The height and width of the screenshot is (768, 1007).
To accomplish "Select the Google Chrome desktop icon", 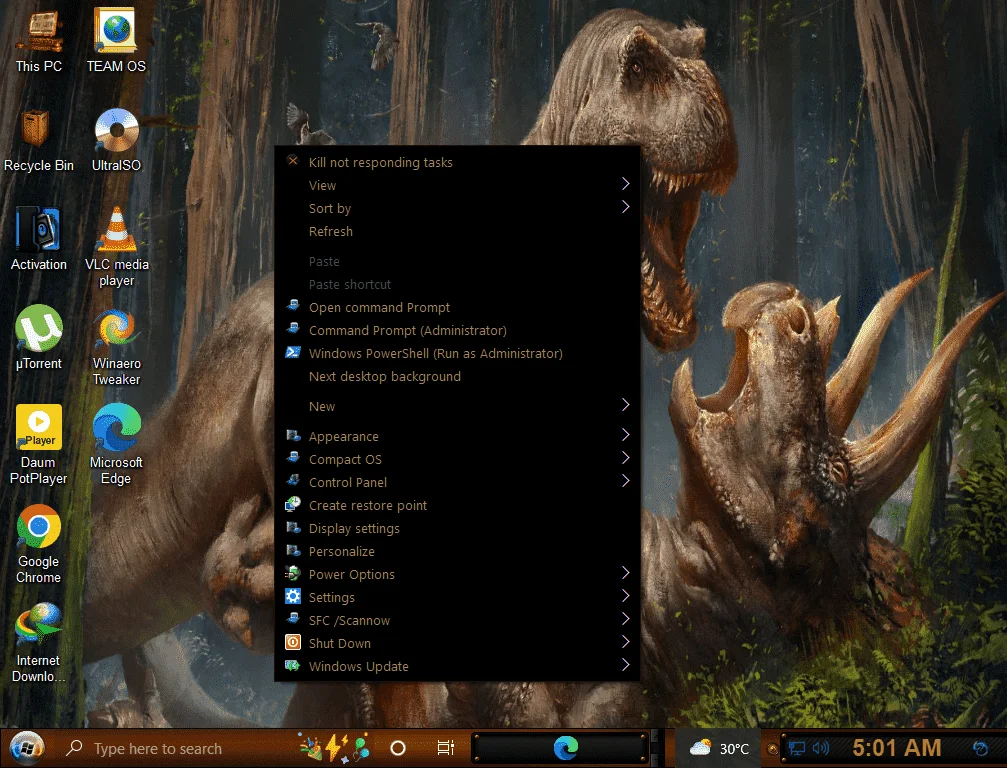I will pos(39,545).
